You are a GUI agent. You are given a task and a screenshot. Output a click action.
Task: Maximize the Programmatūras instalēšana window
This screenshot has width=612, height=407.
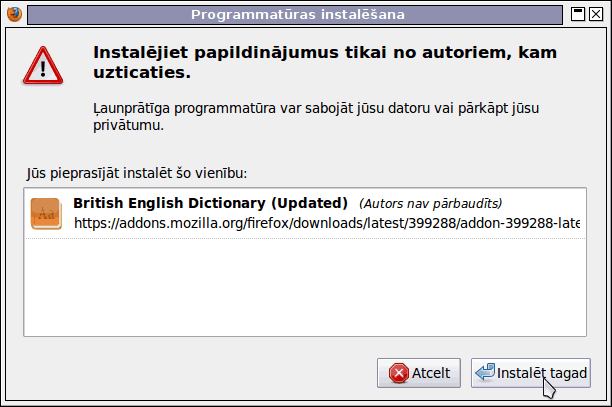[578, 14]
